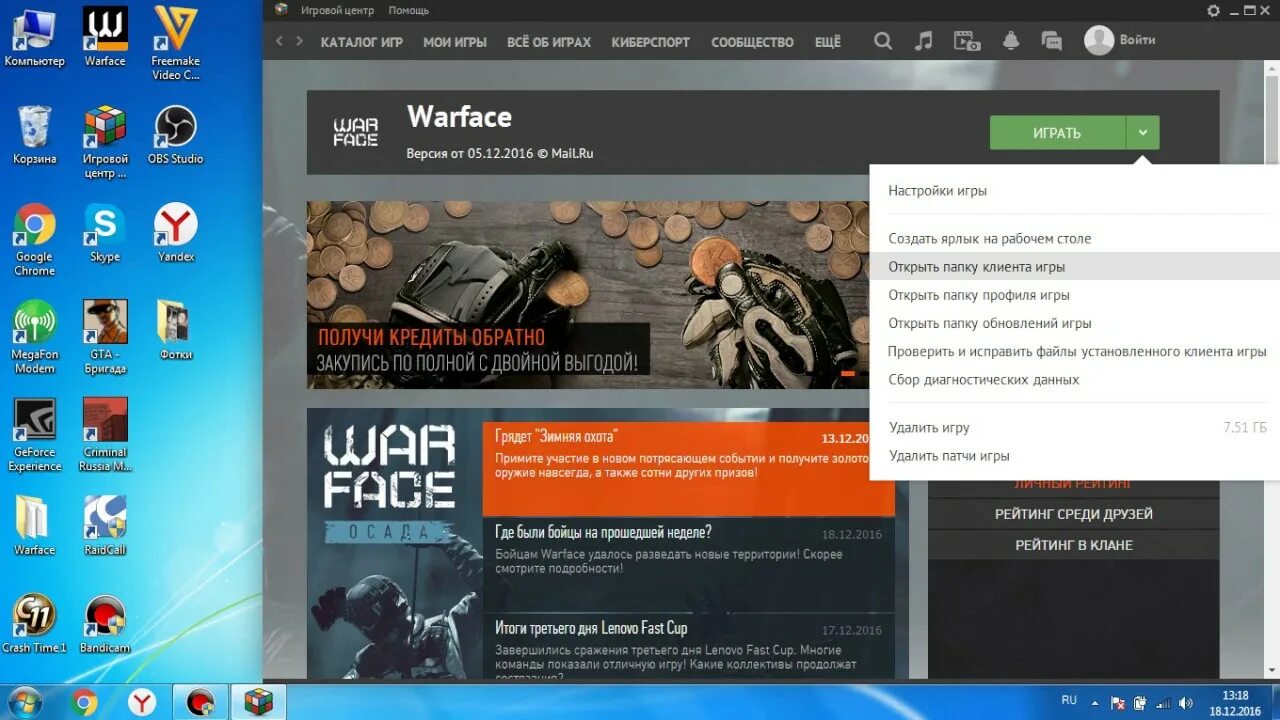Image resolution: width=1280 pixels, height=720 pixels.
Task: Switch to МОИ ИГРЫ tab
Action: (x=455, y=42)
